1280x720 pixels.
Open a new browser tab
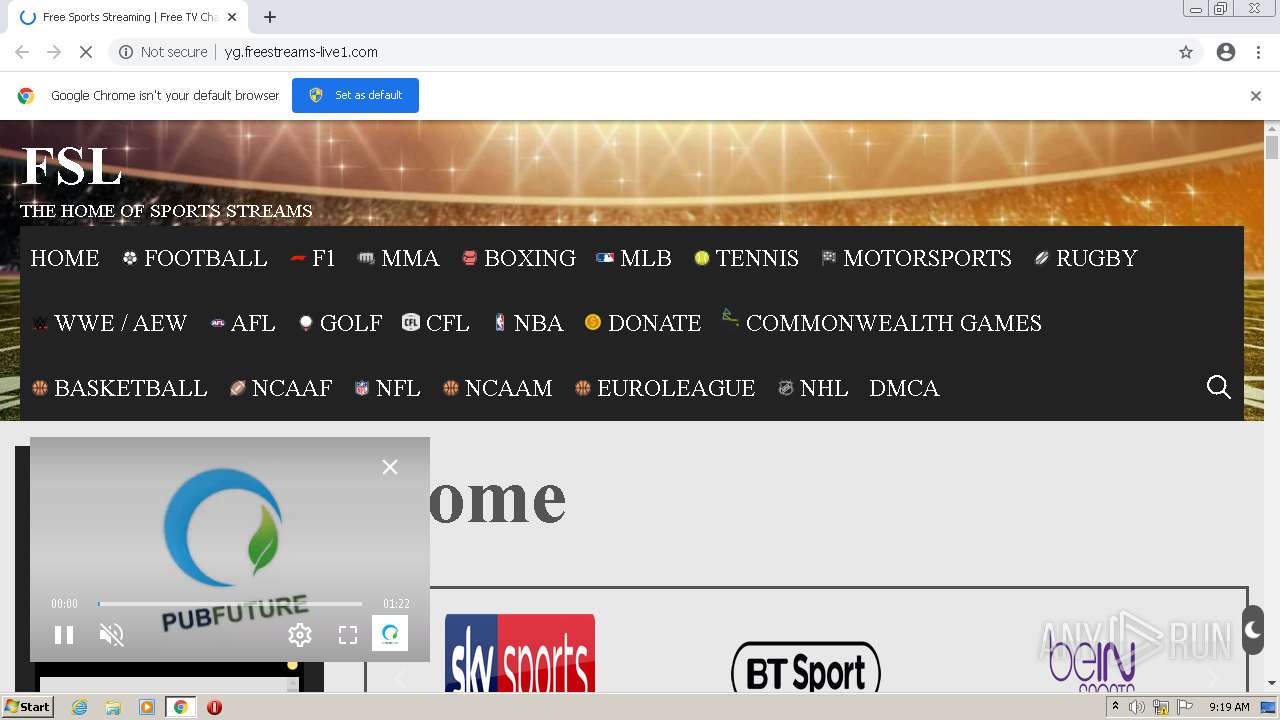pyautogui.click(x=270, y=17)
